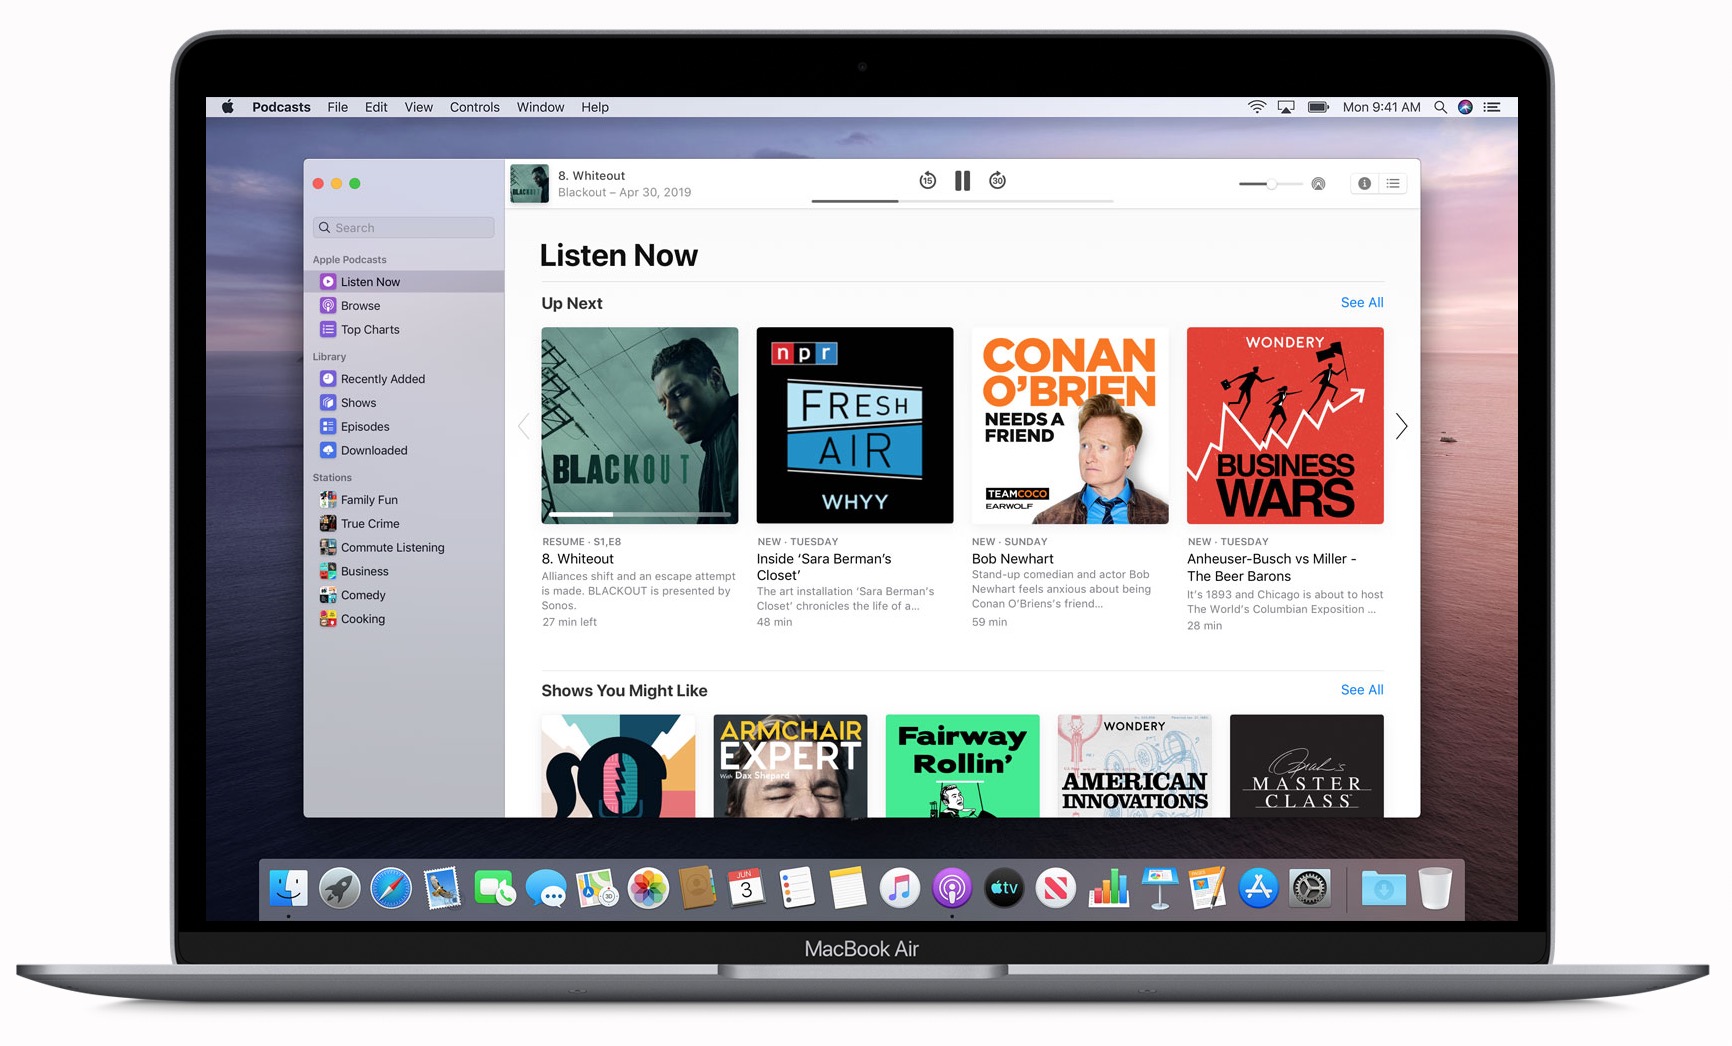Open Messages from the Dock

(546, 888)
